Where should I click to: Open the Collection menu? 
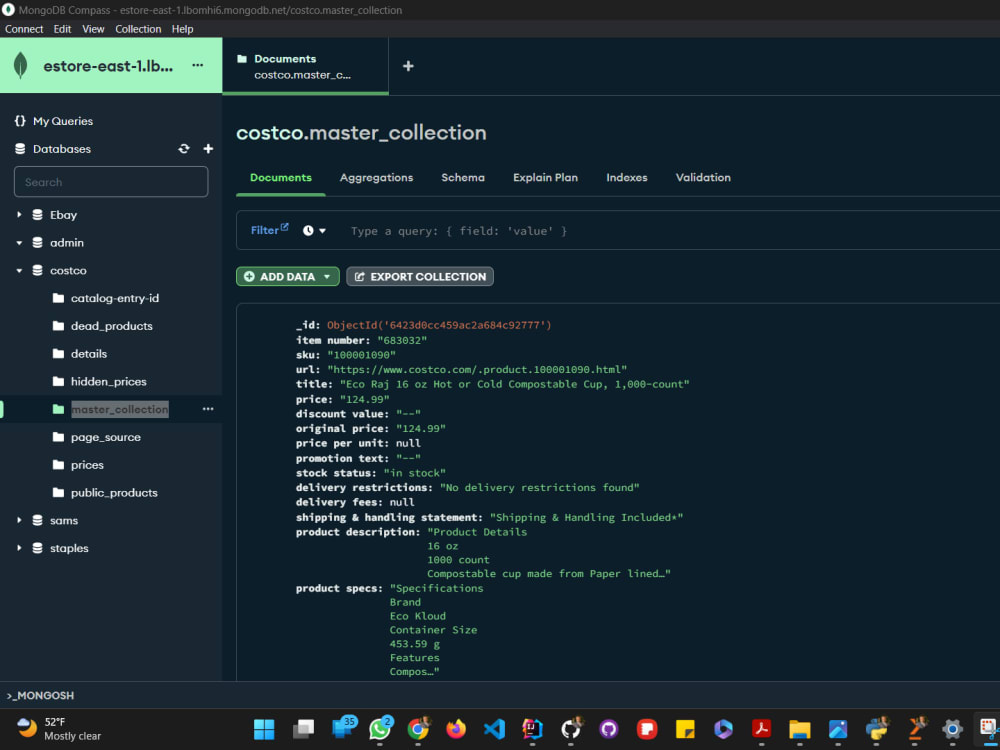[138, 29]
